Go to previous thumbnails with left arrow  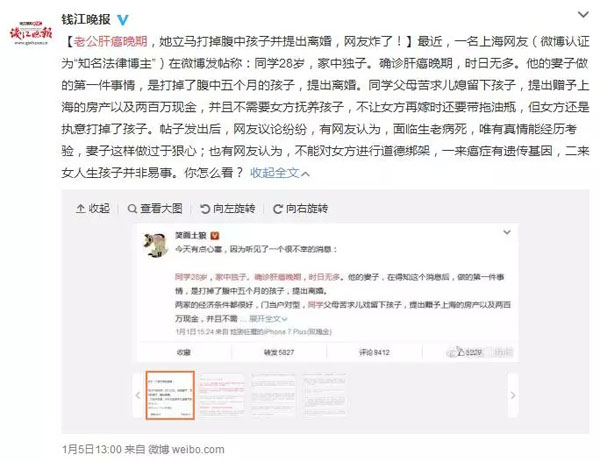[138, 395]
